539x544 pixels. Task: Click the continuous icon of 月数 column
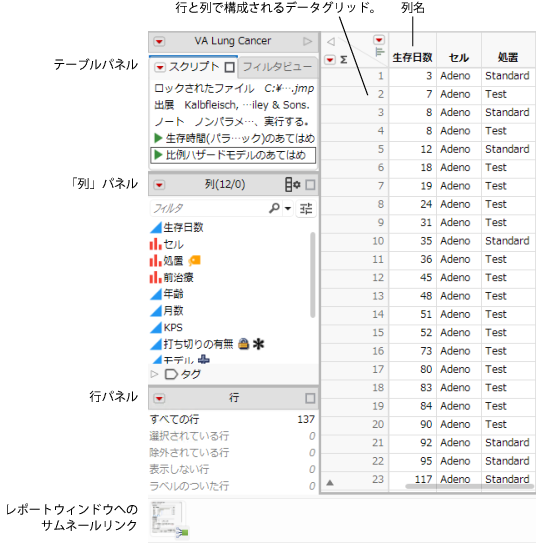(156, 311)
